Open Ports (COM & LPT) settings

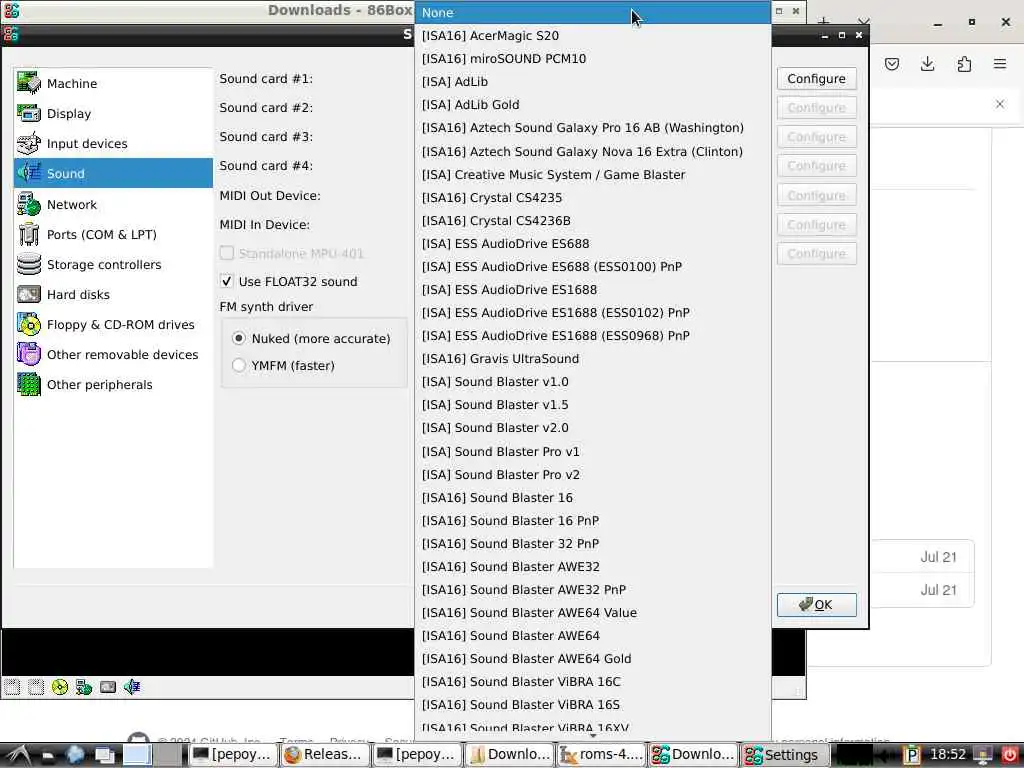113,234
